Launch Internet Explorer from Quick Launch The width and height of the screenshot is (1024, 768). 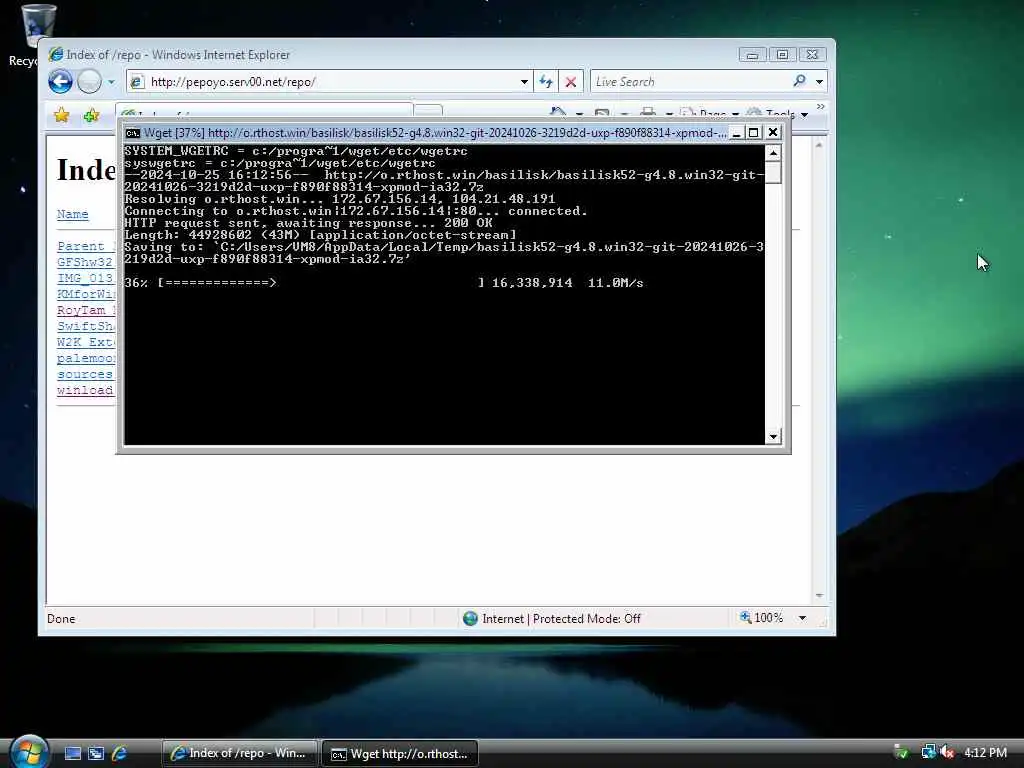119,754
